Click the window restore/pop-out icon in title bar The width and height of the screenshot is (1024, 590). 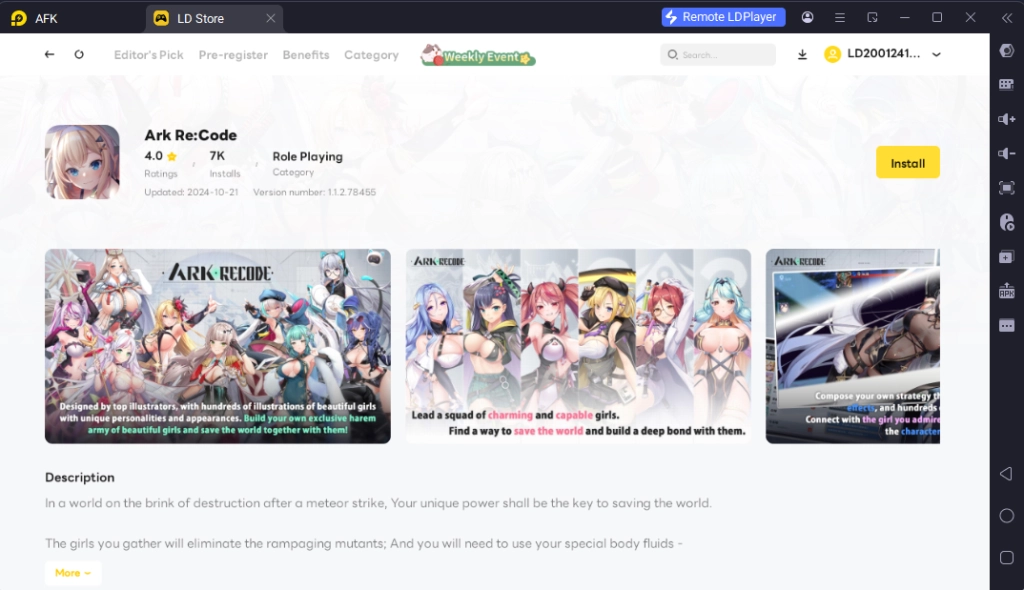(x=872, y=18)
